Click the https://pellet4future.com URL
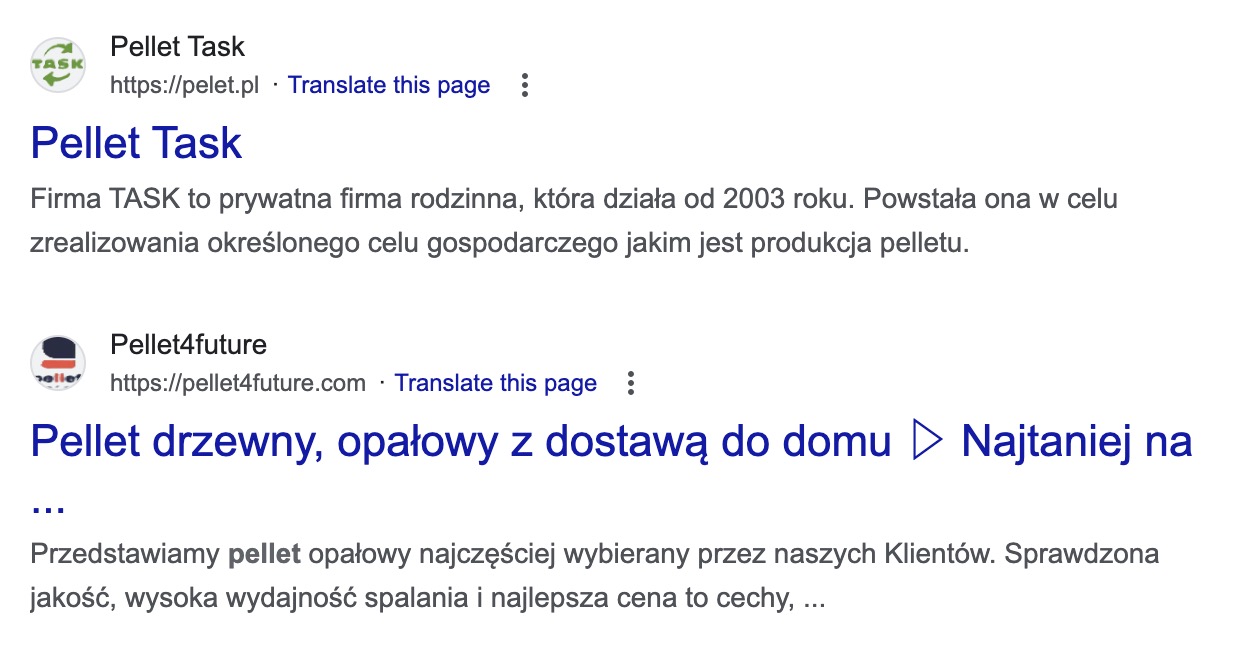The height and width of the screenshot is (666, 1254). [x=238, y=384]
